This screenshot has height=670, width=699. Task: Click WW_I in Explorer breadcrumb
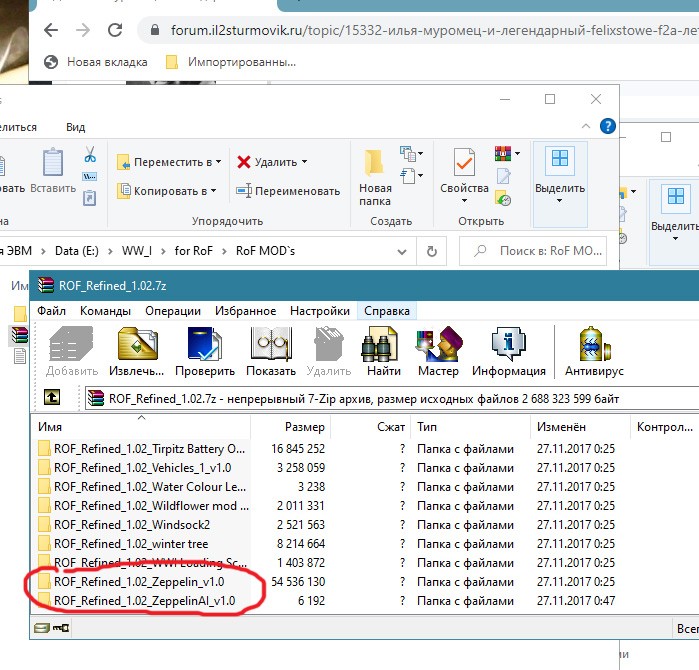(x=136, y=251)
